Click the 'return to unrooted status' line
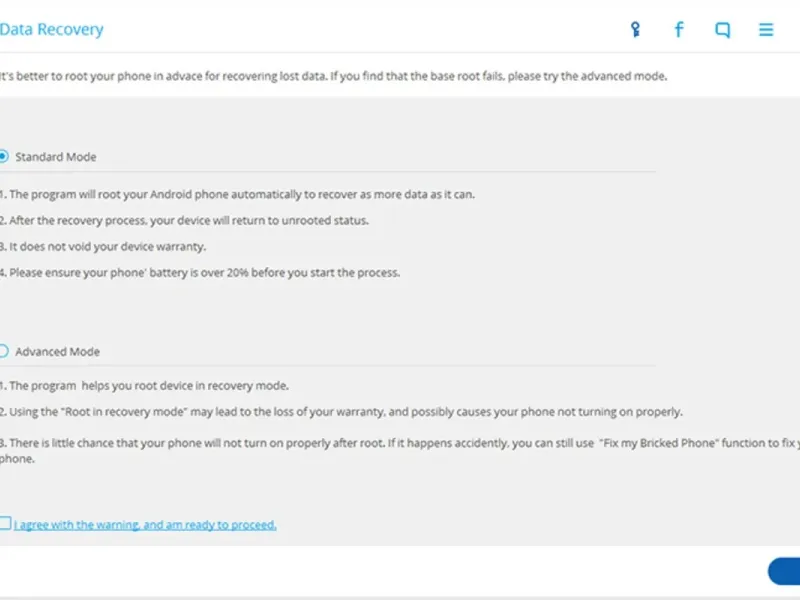Screen dimensions: 800x600 coord(185,220)
